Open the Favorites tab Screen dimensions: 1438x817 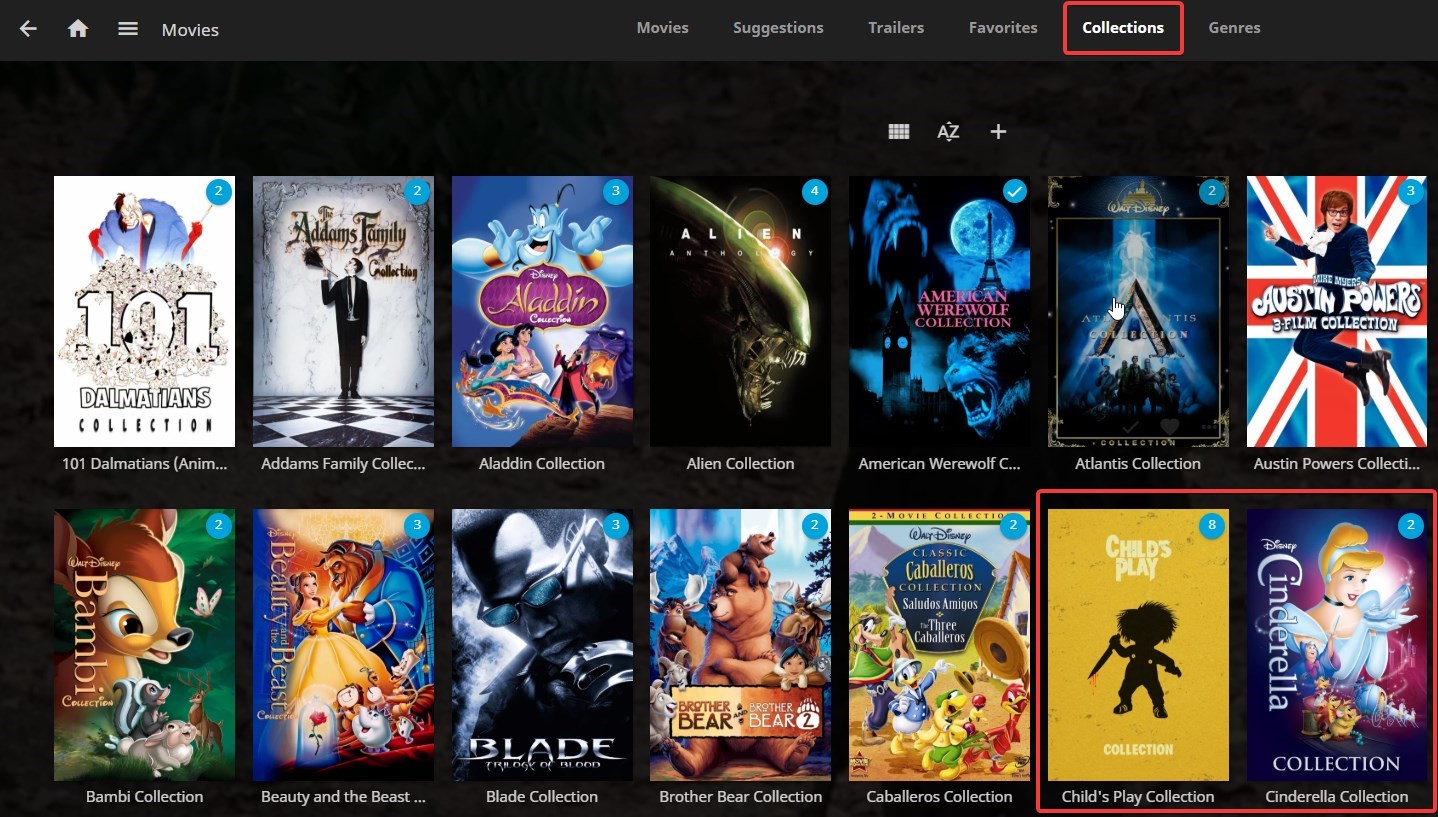coord(1003,27)
